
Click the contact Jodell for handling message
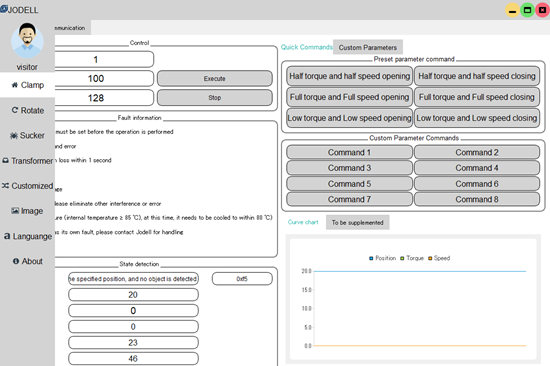coord(119,232)
